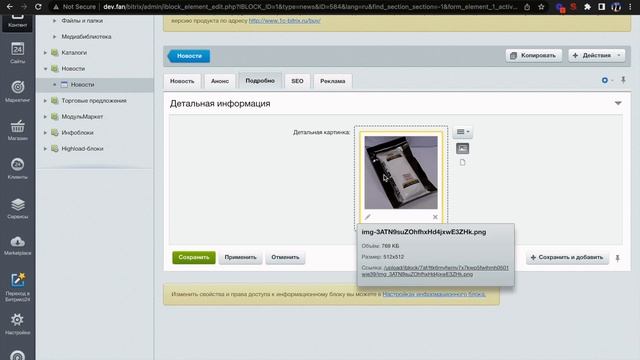
Task: Switch to the Анонс tab
Action: 220,81
